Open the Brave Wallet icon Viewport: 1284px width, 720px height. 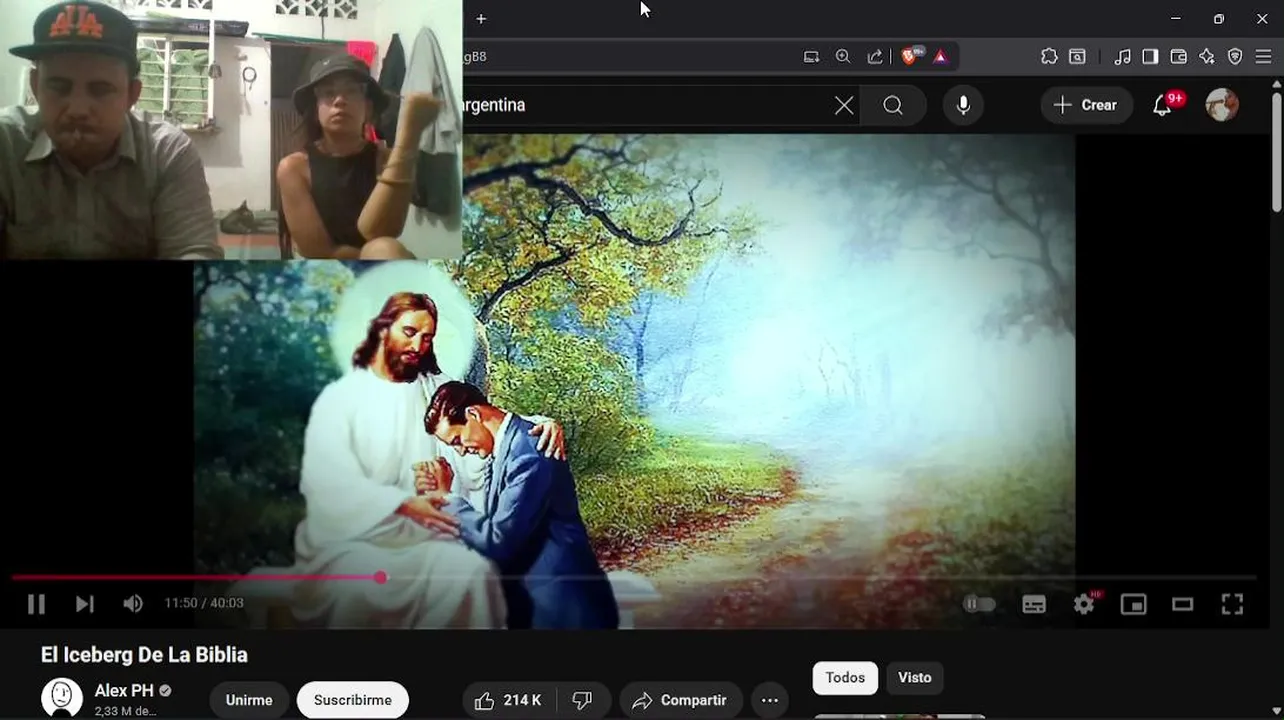[x=1179, y=57]
